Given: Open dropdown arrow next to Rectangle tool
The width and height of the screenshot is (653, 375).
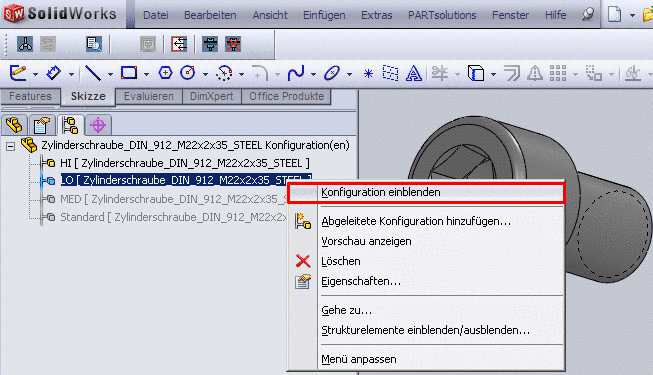Looking at the screenshot, I should click(147, 75).
